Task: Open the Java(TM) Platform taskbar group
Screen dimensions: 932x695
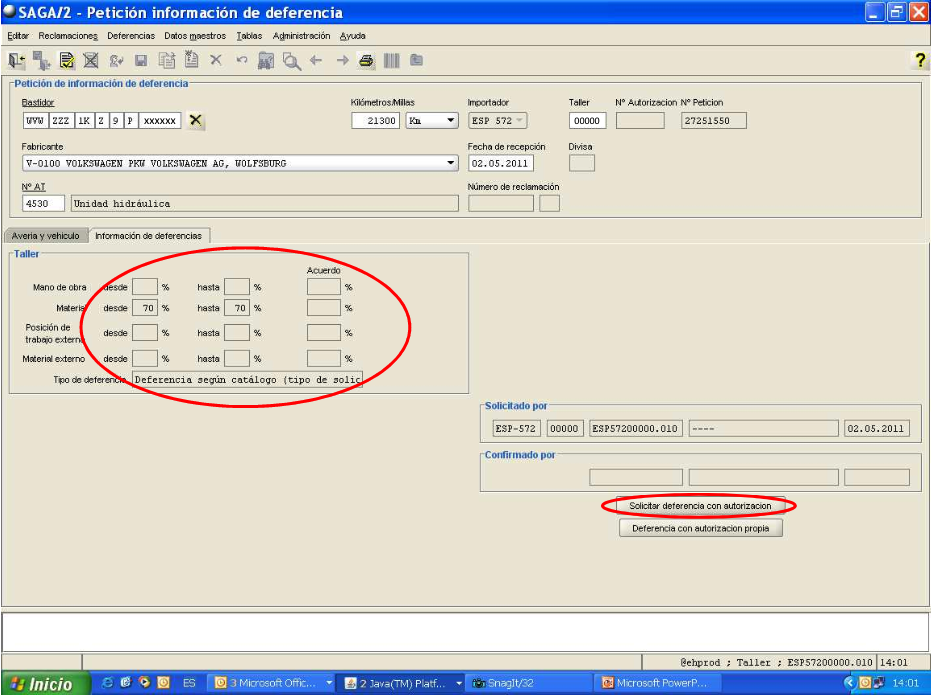Action: tap(403, 683)
